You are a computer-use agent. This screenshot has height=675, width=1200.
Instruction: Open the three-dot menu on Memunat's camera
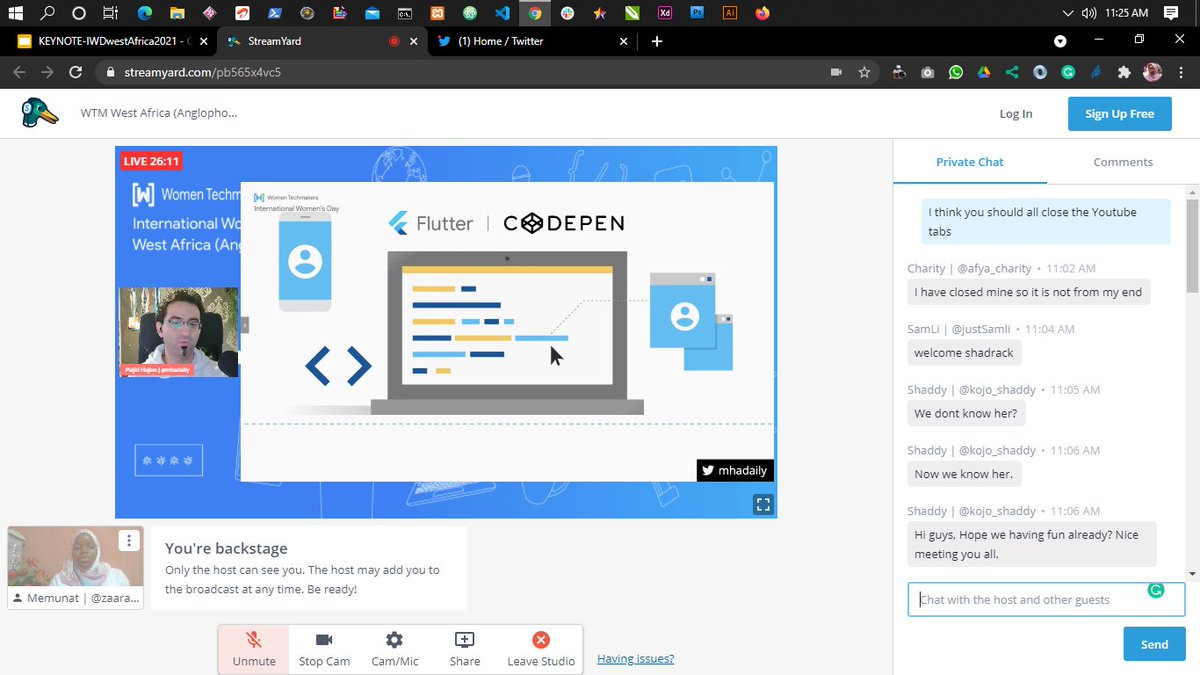tap(128, 541)
